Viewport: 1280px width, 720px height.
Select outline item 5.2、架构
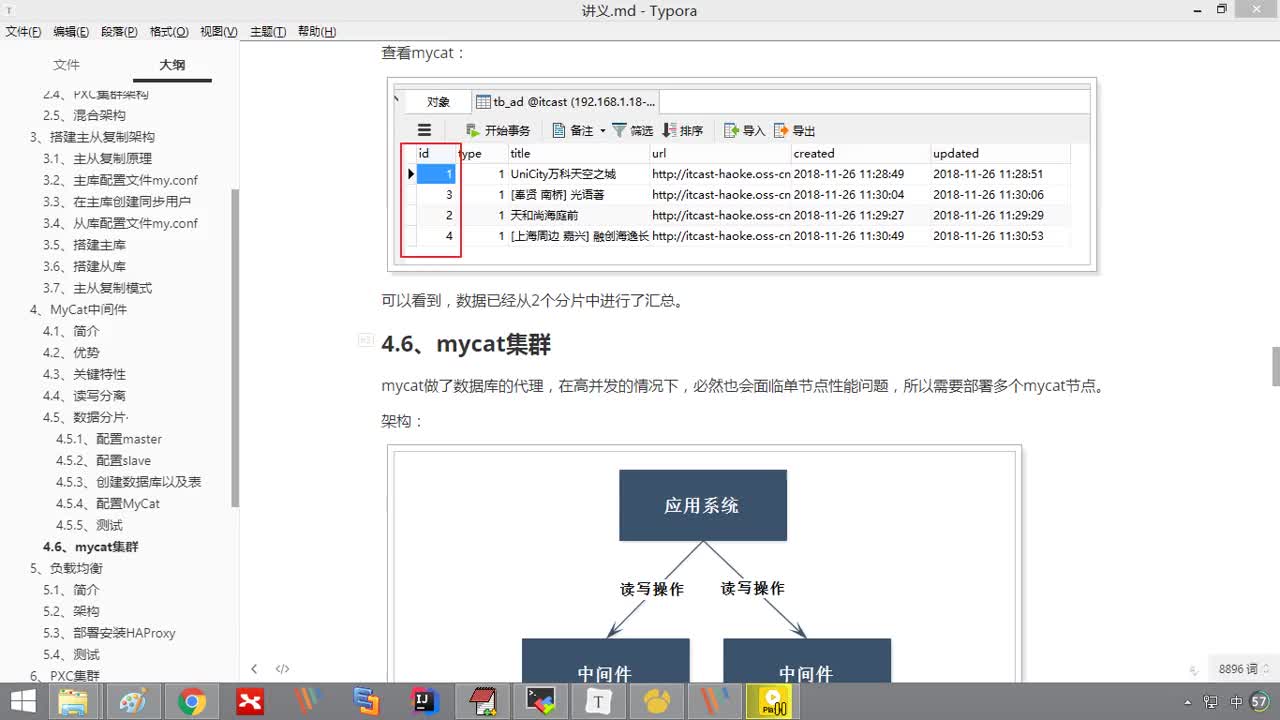pos(71,611)
